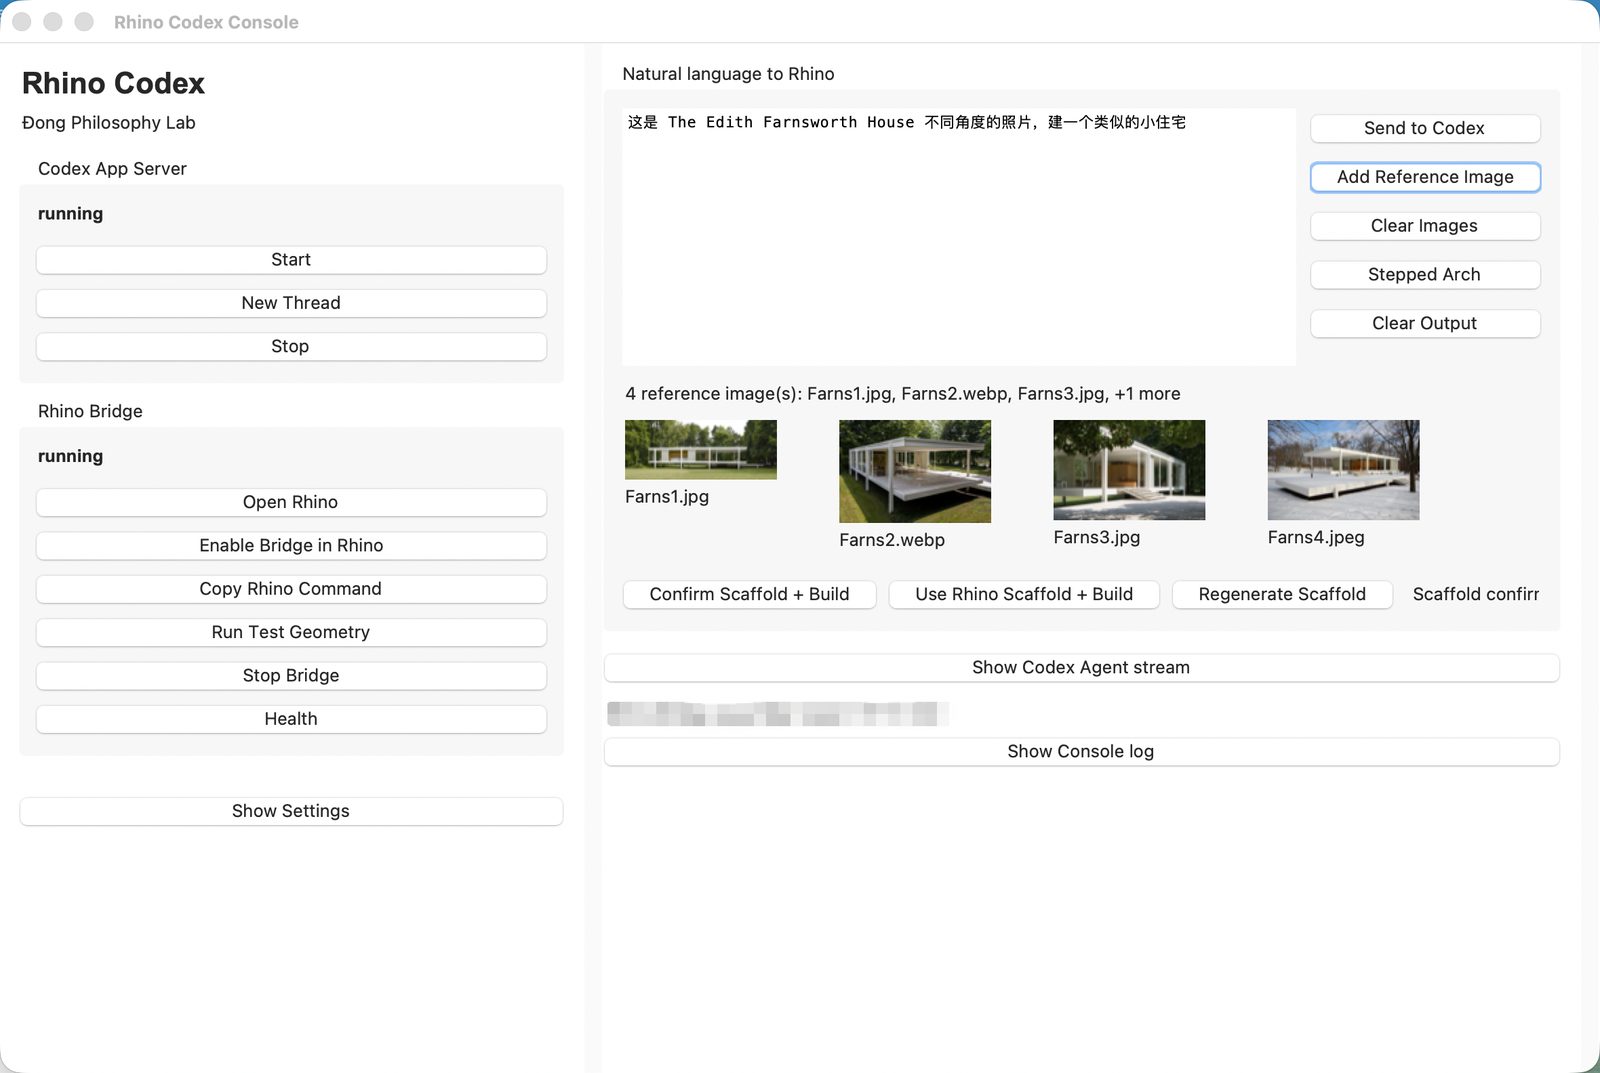Image resolution: width=1600 pixels, height=1073 pixels.
Task: Expand Show Console log
Action: 1081,751
